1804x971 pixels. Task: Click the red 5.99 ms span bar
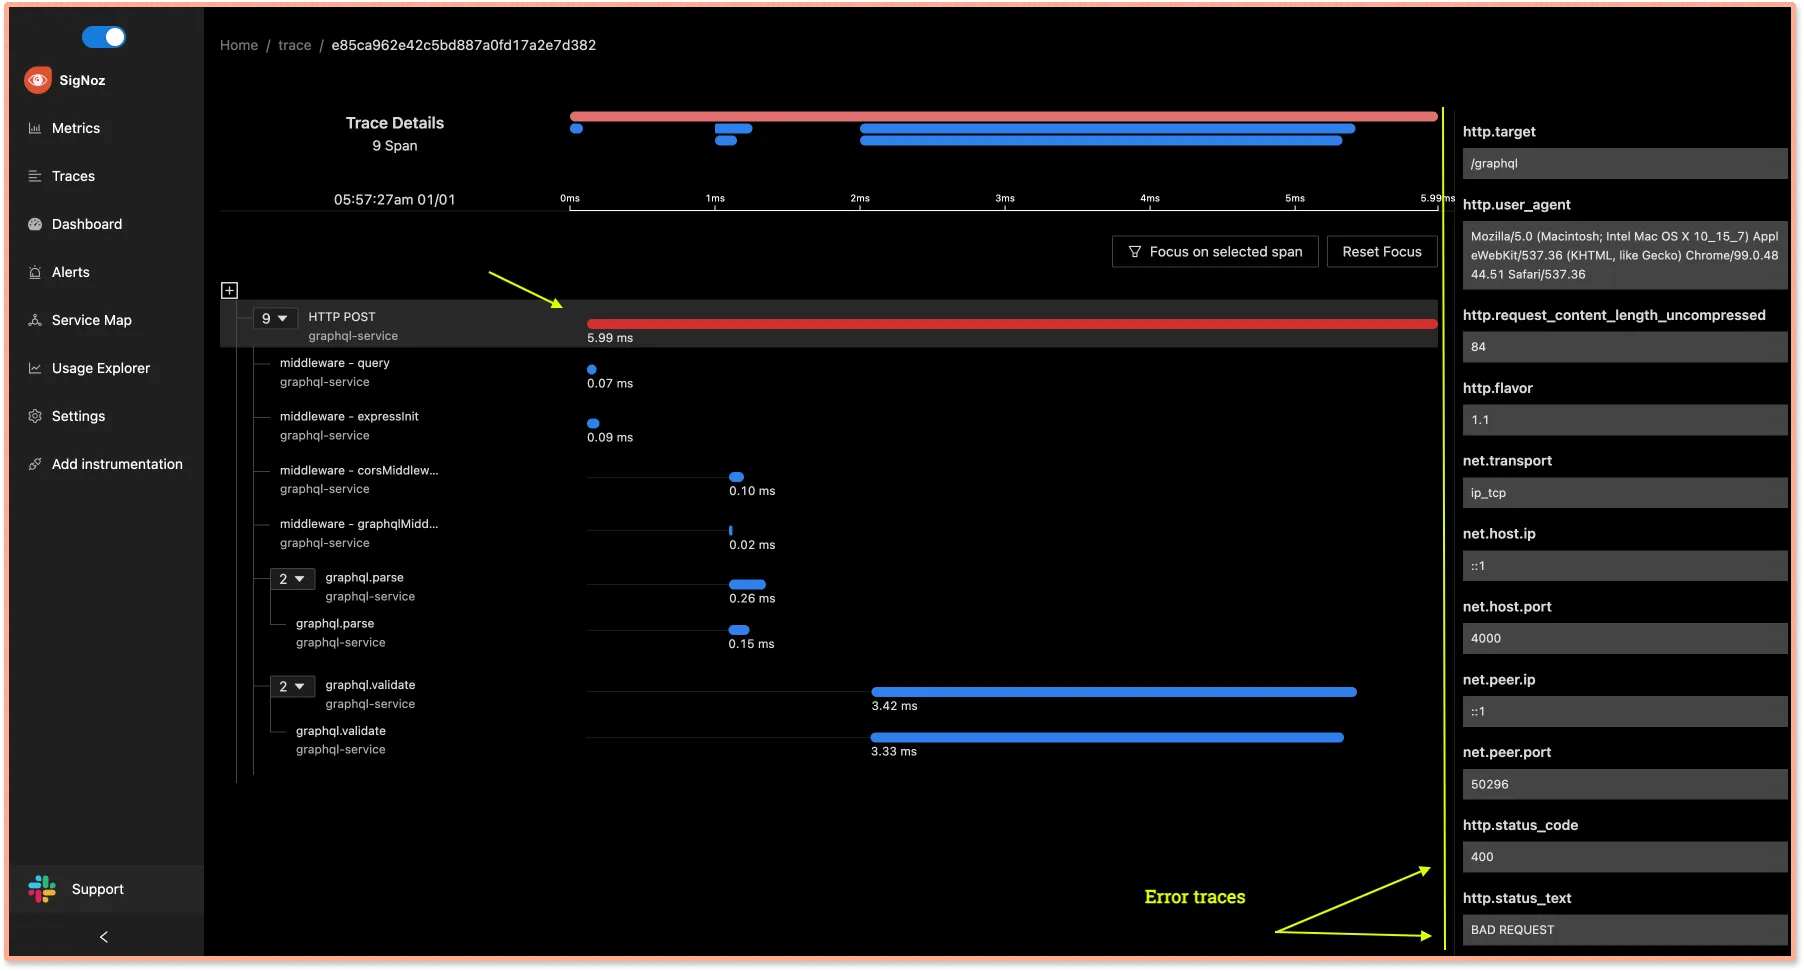(x=1012, y=324)
